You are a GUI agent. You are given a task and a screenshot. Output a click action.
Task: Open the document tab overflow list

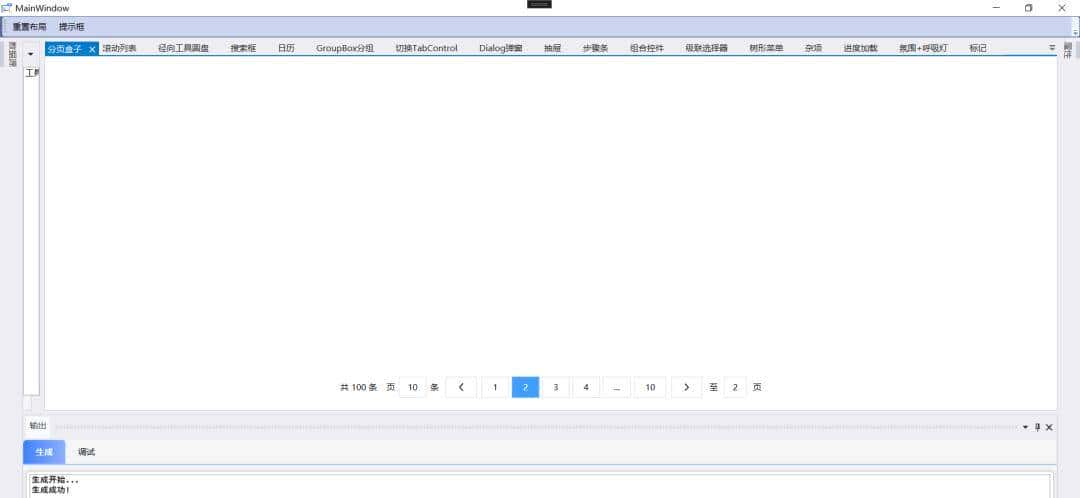[1052, 48]
